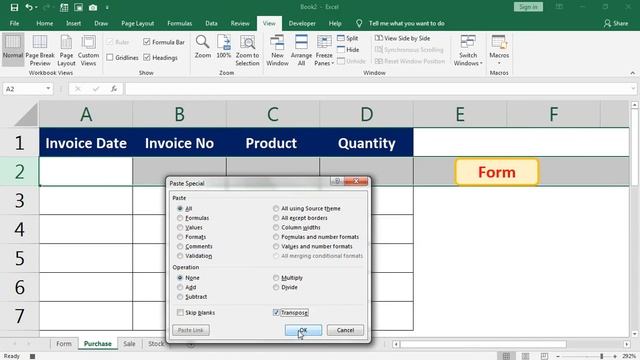640x360 pixels.
Task: Click the camera icon in Quick Access Toolbar
Action: coord(93,7)
